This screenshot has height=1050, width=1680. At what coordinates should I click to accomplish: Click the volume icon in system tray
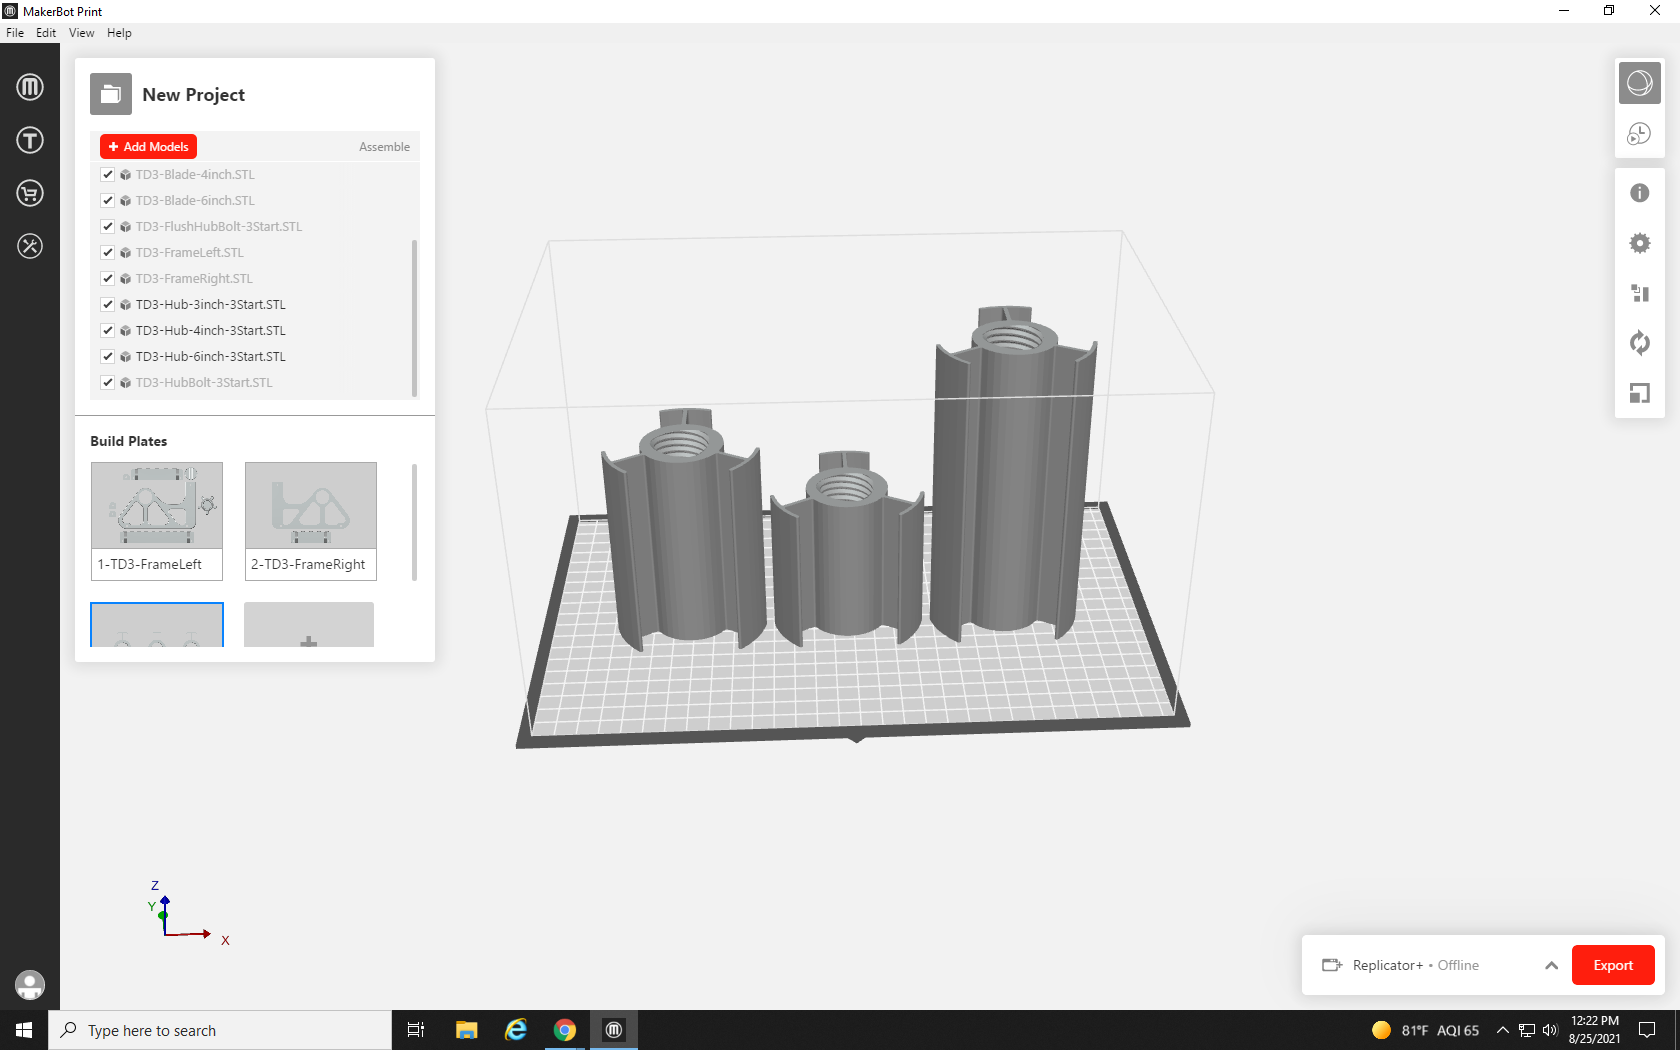click(x=1550, y=1030)
